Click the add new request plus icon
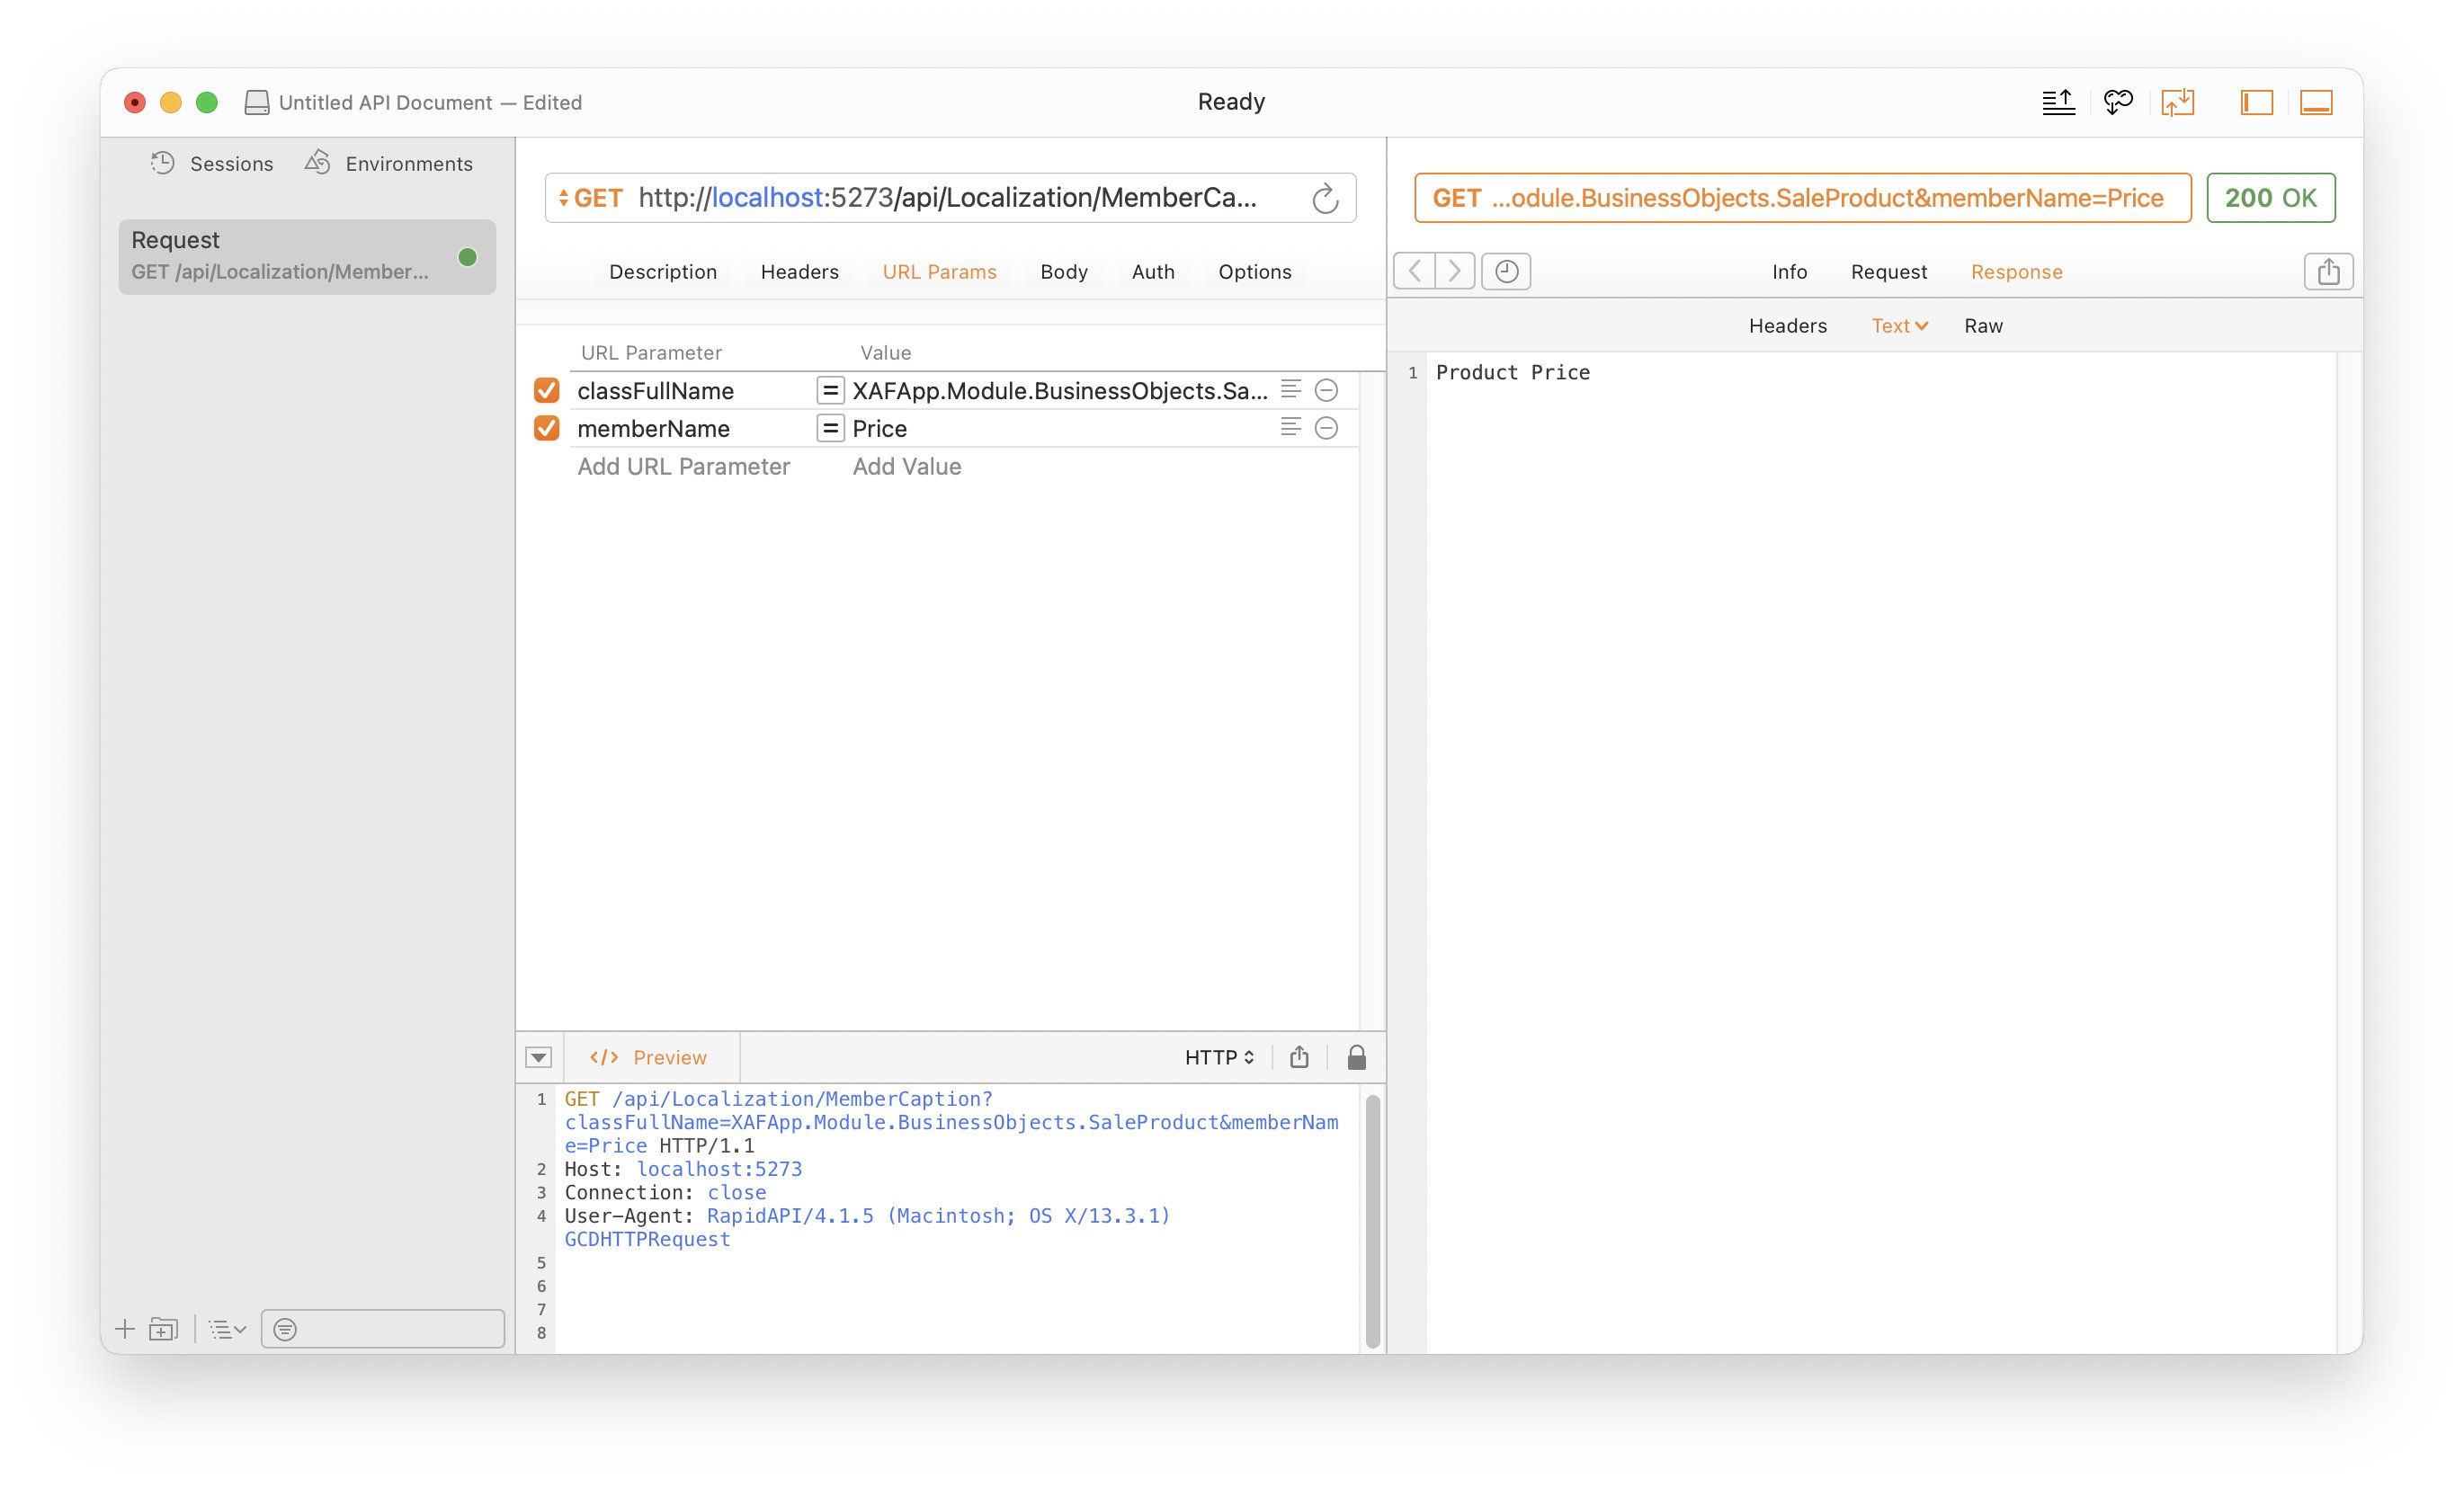The image size is (2464, 1487). click(x=125, y=1329)
